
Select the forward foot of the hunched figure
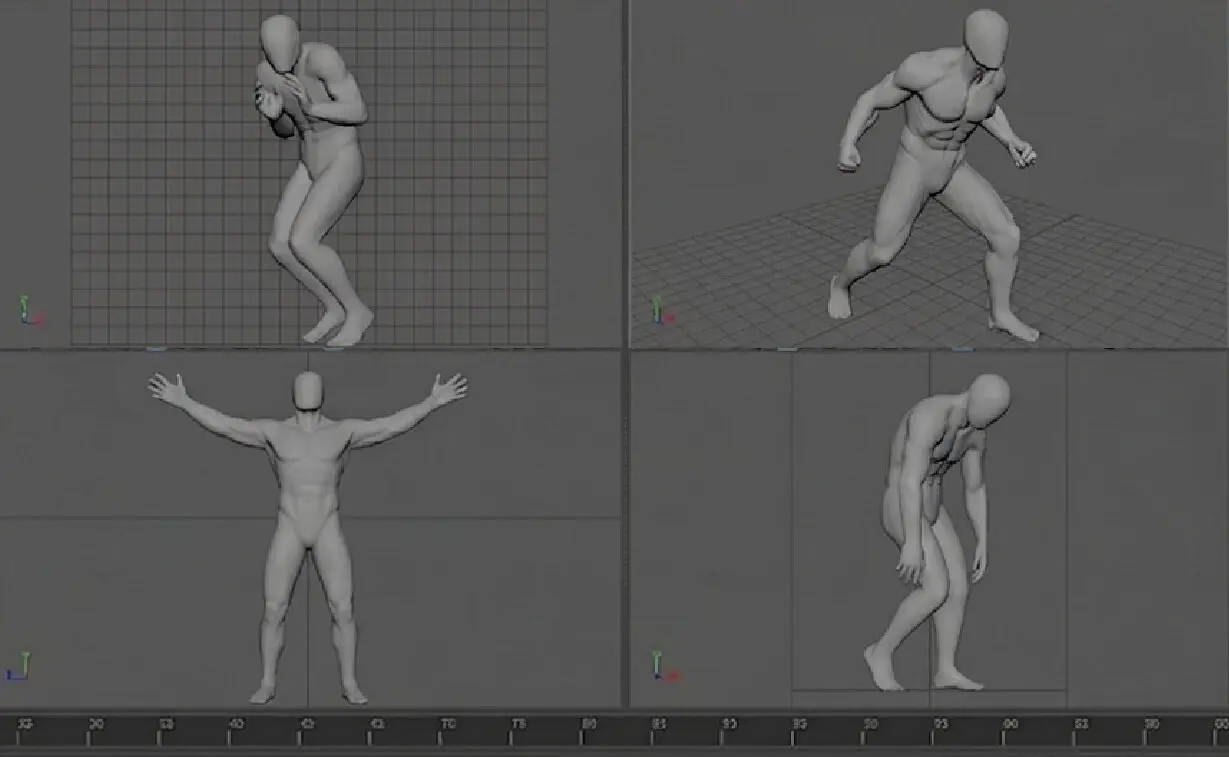pyautogui.click(x=881, y=667)
